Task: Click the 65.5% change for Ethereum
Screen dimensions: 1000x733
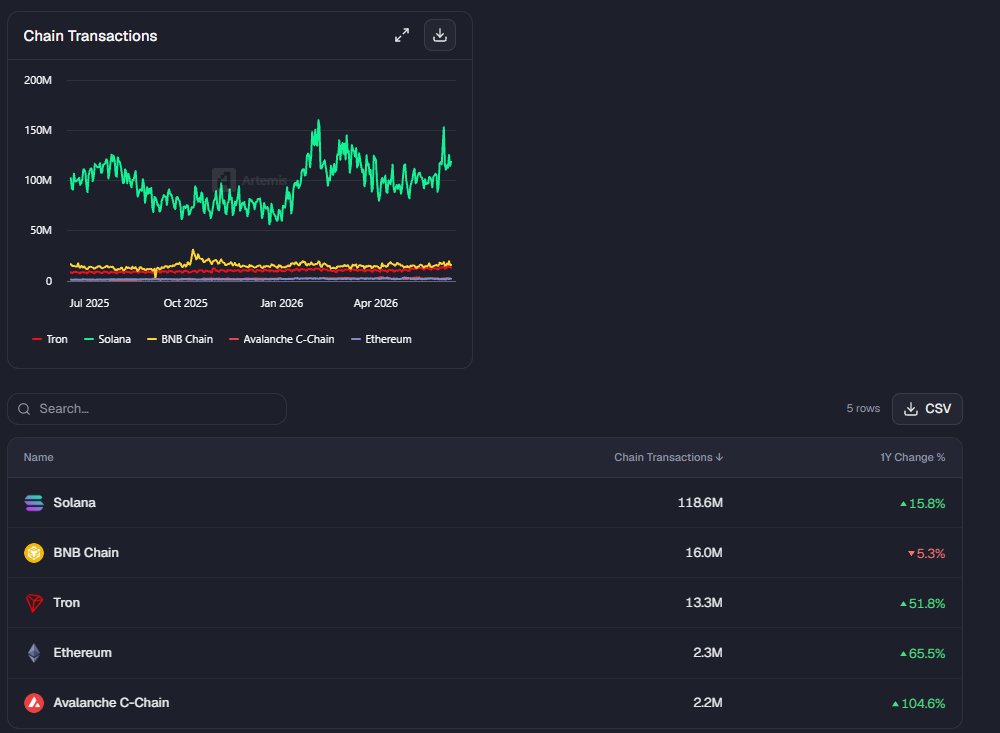Action: click(922, 653)
